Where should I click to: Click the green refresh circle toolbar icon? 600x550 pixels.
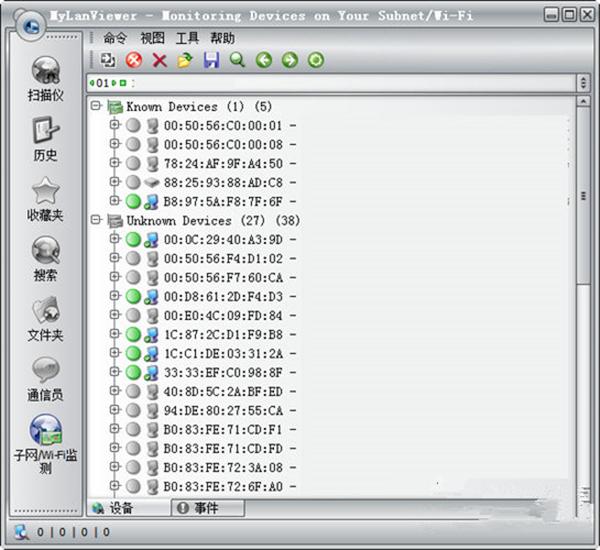pyautogui.click(x=316, y=60)
